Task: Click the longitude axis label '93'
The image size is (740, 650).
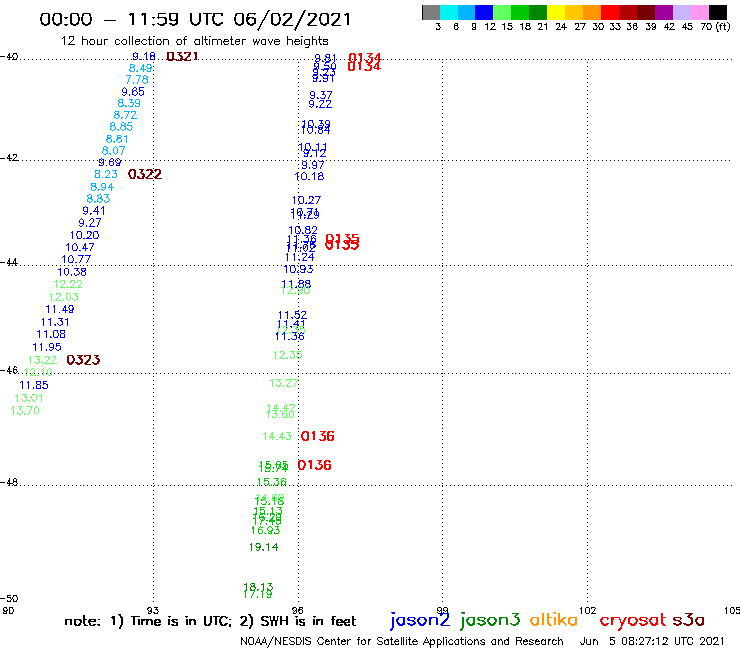Action: pos(153,610)
